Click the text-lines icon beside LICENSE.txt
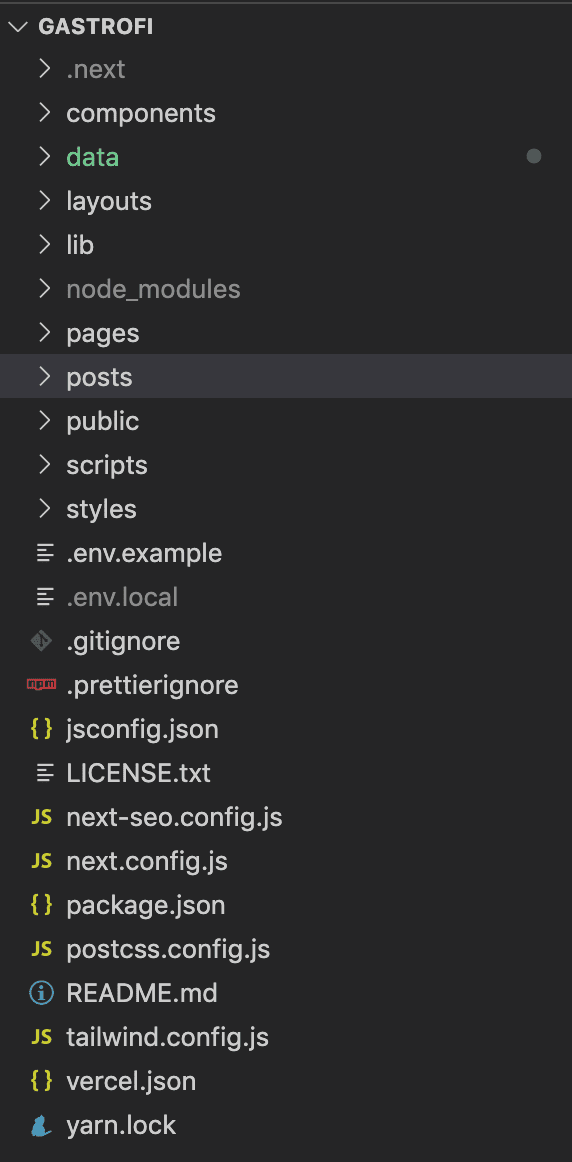This screenshot has width=572, height=1162. point(45,773)
